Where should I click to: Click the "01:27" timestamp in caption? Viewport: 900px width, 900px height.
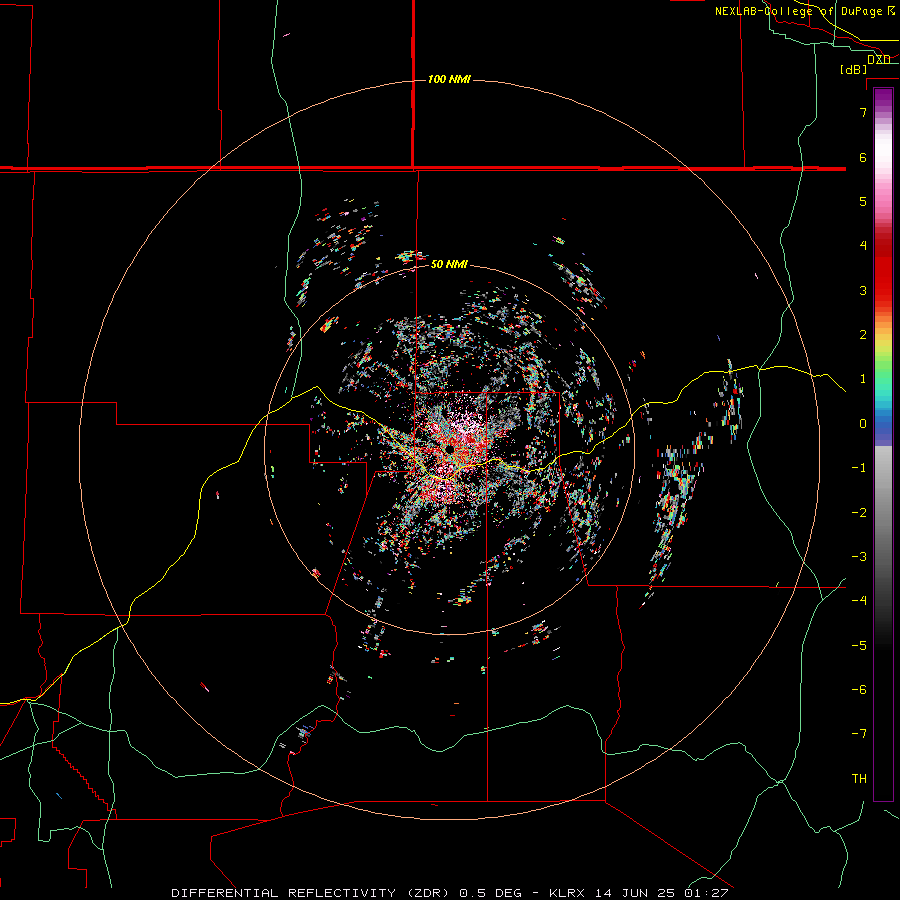[x=706, y=893]
